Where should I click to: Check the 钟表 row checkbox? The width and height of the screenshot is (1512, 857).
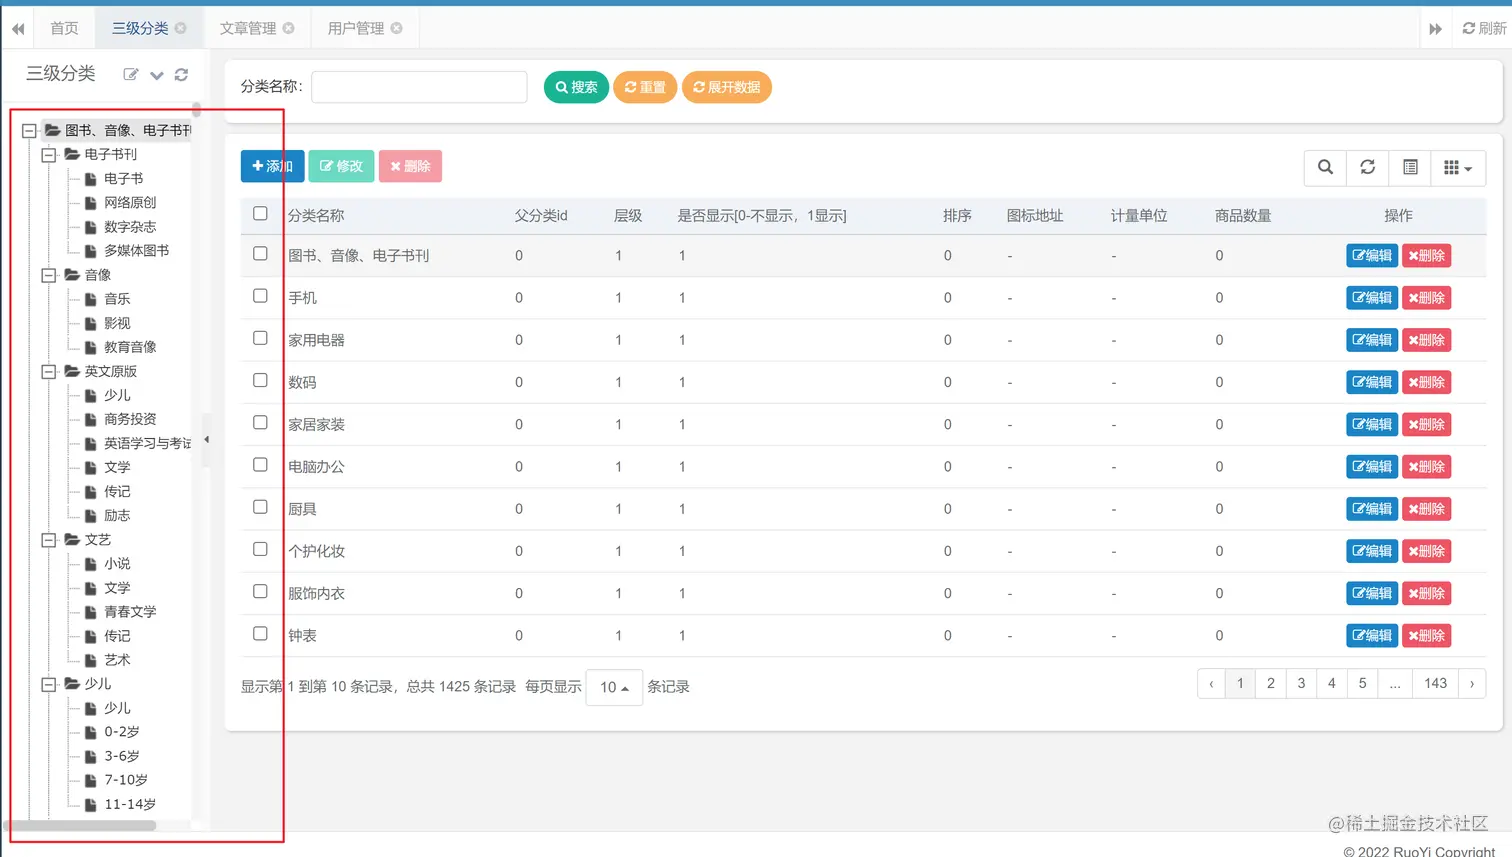(260, 634)
